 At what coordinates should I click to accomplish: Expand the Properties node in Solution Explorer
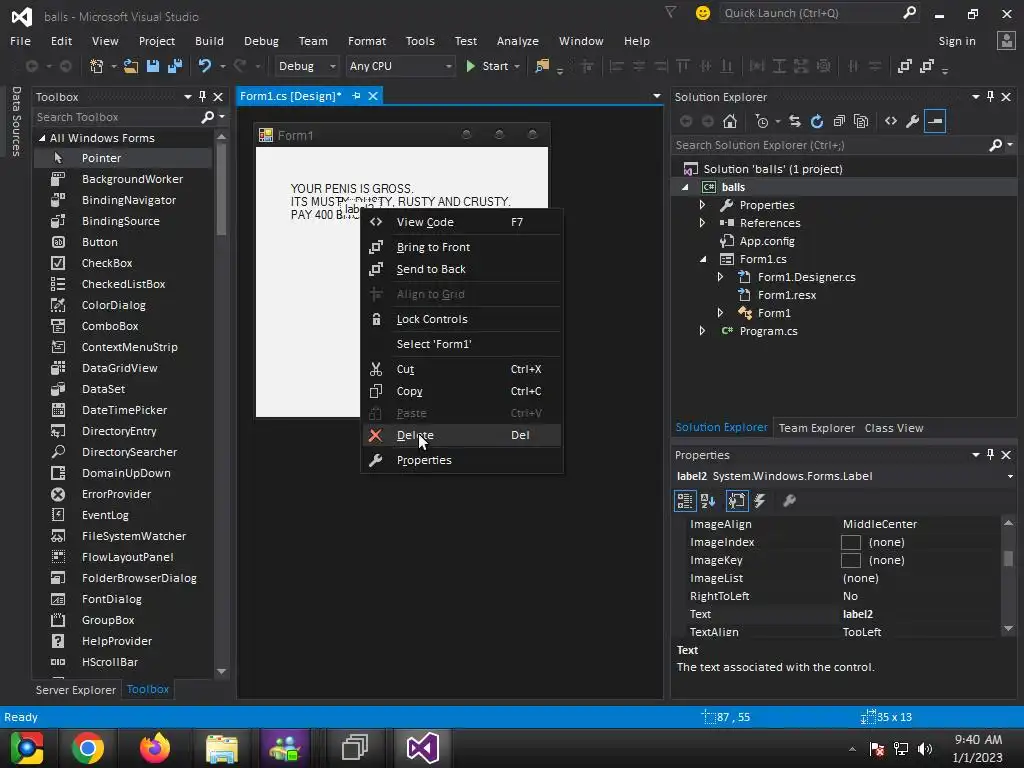[x=703, y=205]
